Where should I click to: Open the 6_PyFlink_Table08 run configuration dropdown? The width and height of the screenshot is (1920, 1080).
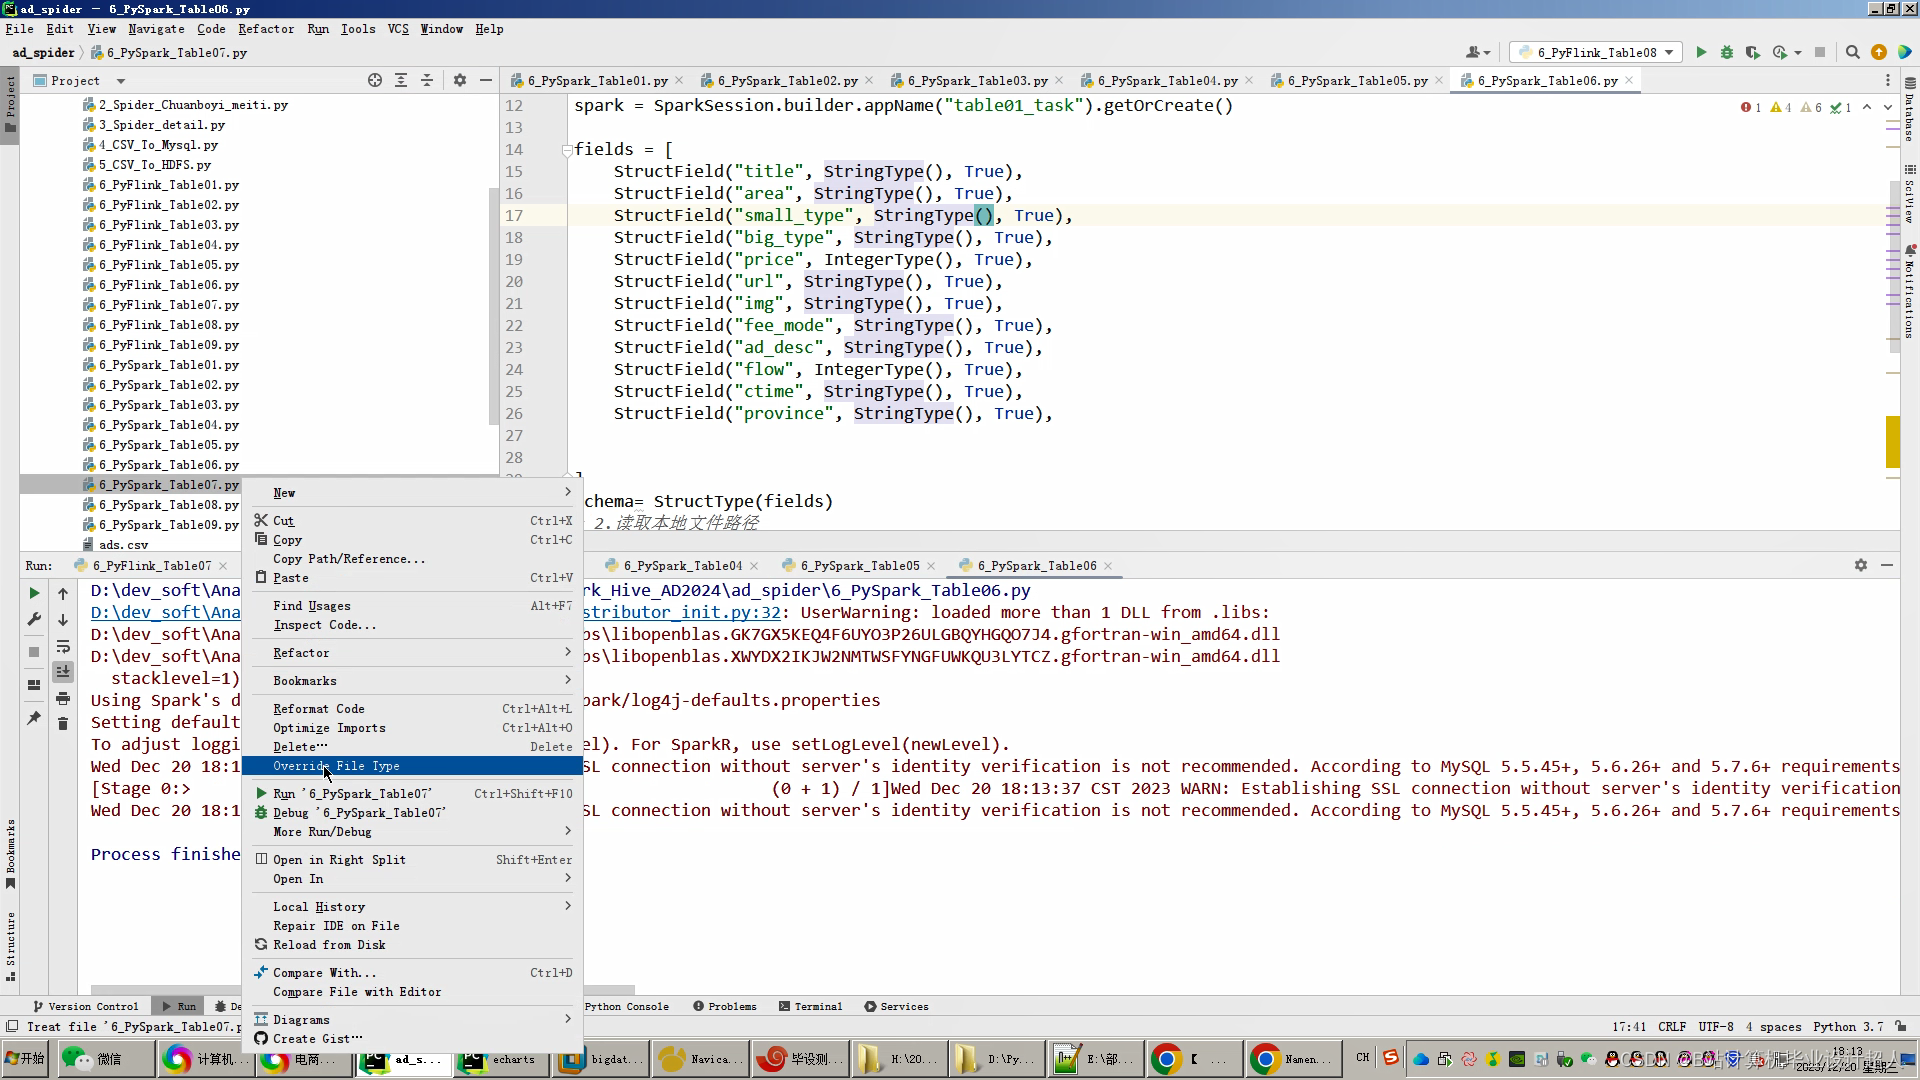(1597, 52)
